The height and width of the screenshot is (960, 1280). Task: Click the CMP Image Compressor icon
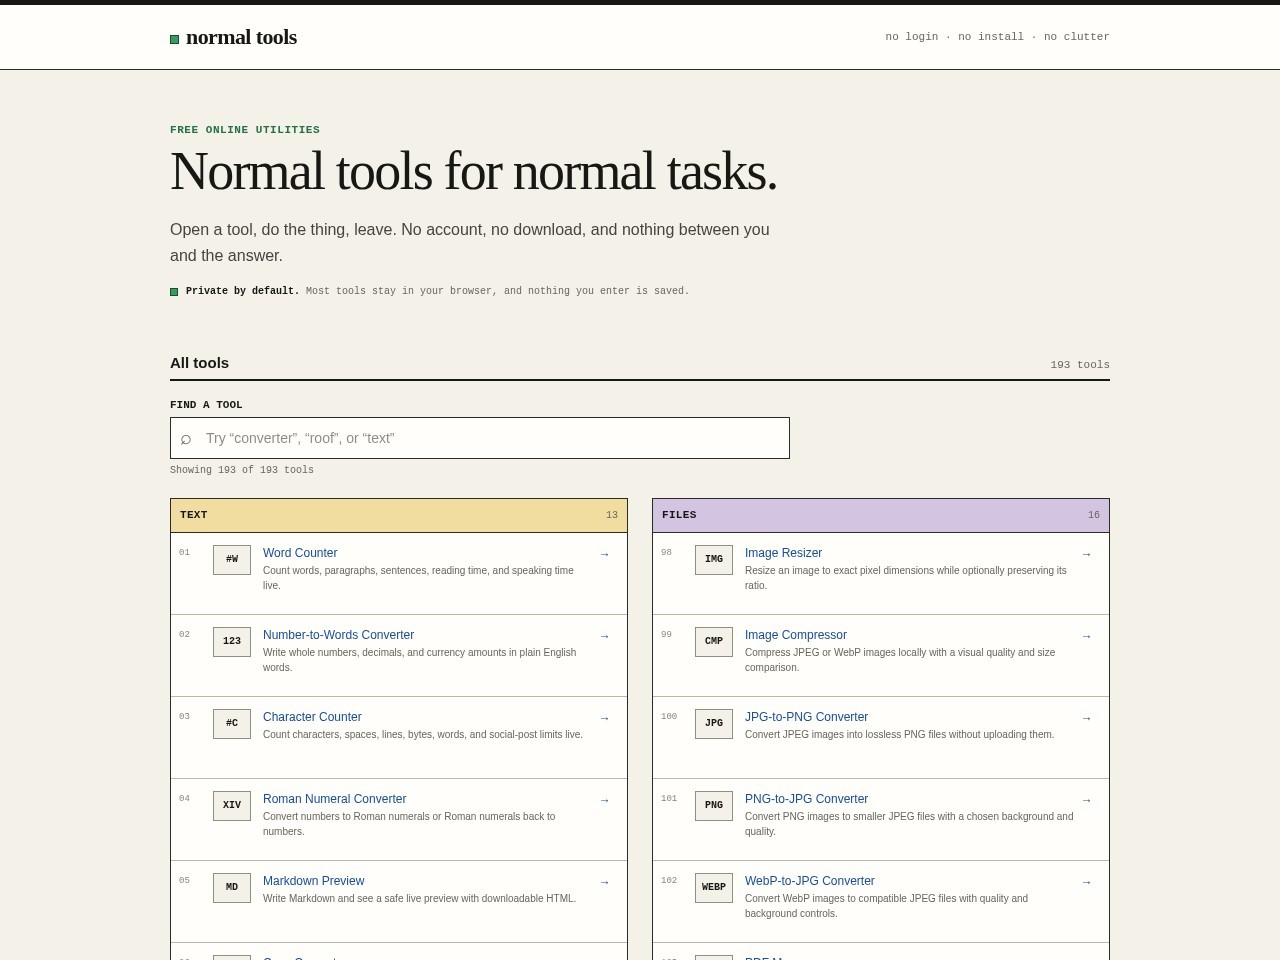coord(714,642)
